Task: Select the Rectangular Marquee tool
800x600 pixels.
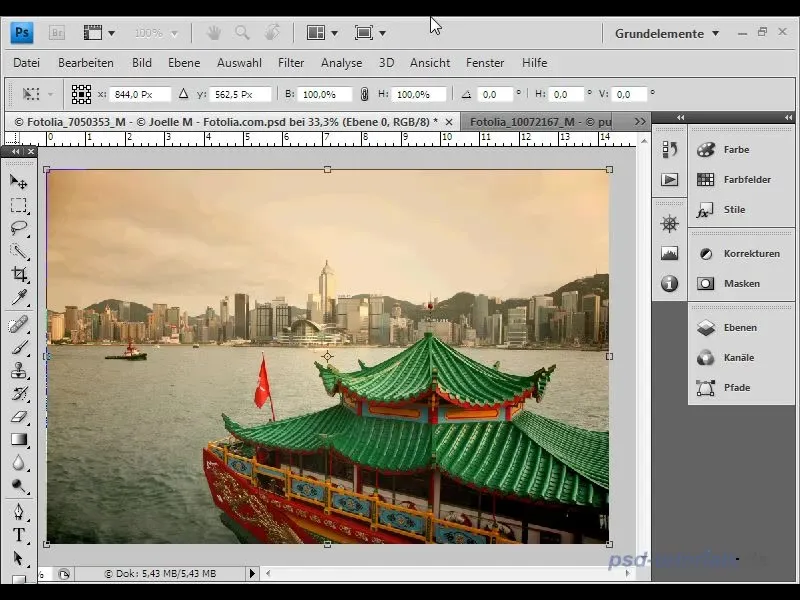Action: click(19, 205)
